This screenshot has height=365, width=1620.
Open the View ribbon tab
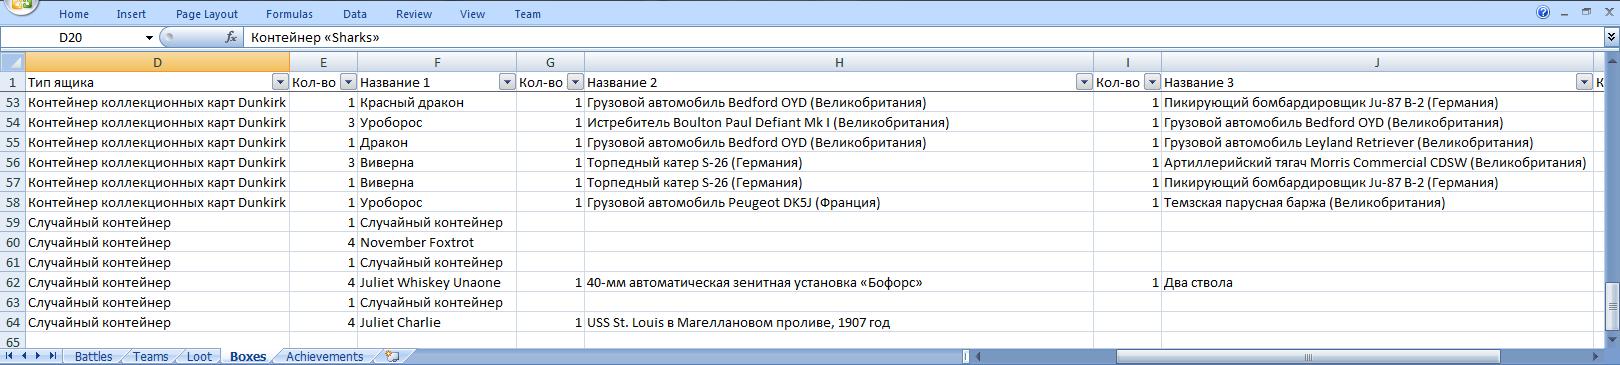[x=472, y=14]
